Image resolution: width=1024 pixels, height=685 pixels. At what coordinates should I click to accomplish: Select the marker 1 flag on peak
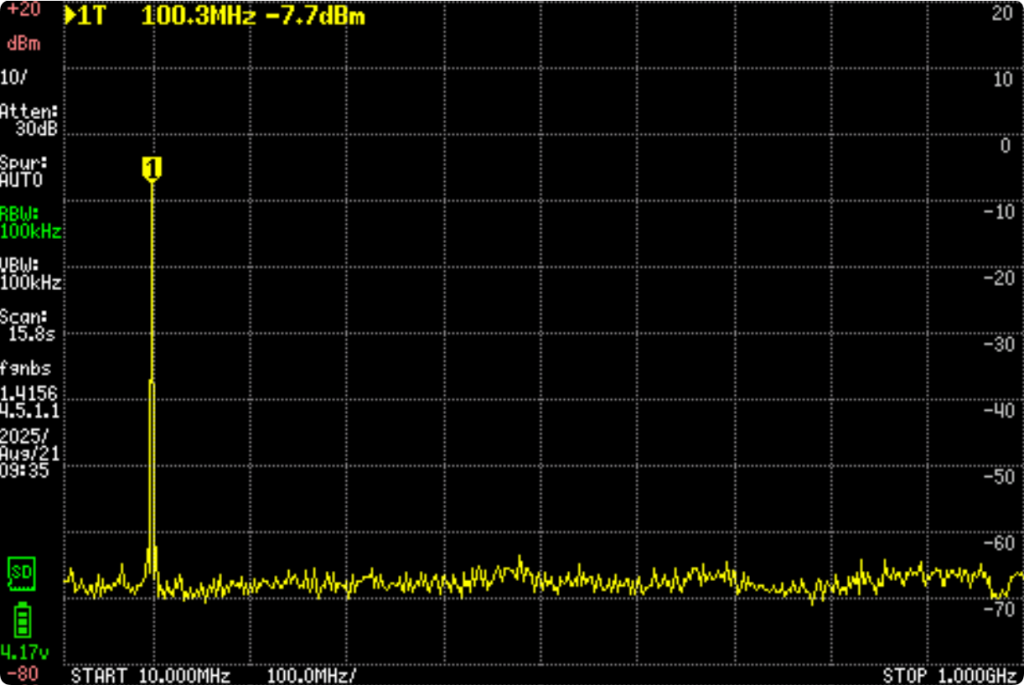152,169
